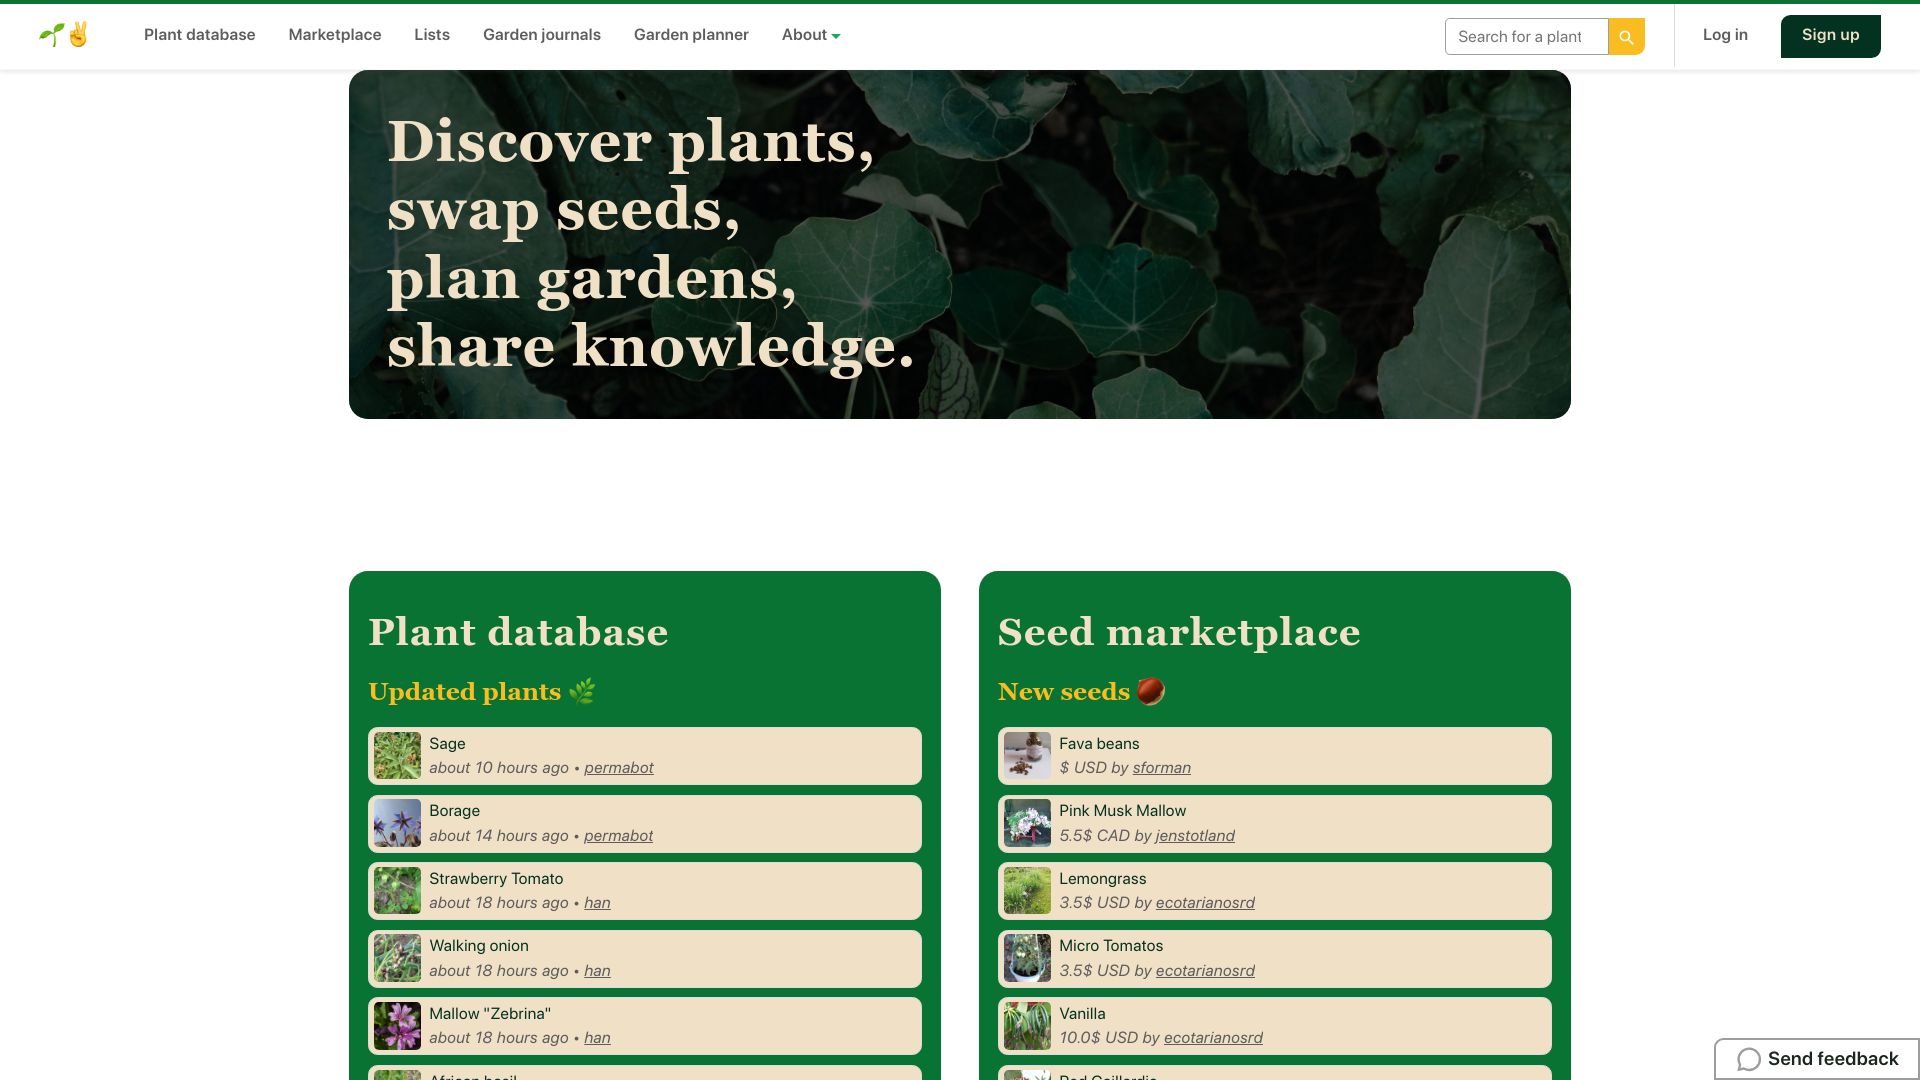
Task: Open the Mallow "Zebrina" thumbnail
Action: 397,1026
